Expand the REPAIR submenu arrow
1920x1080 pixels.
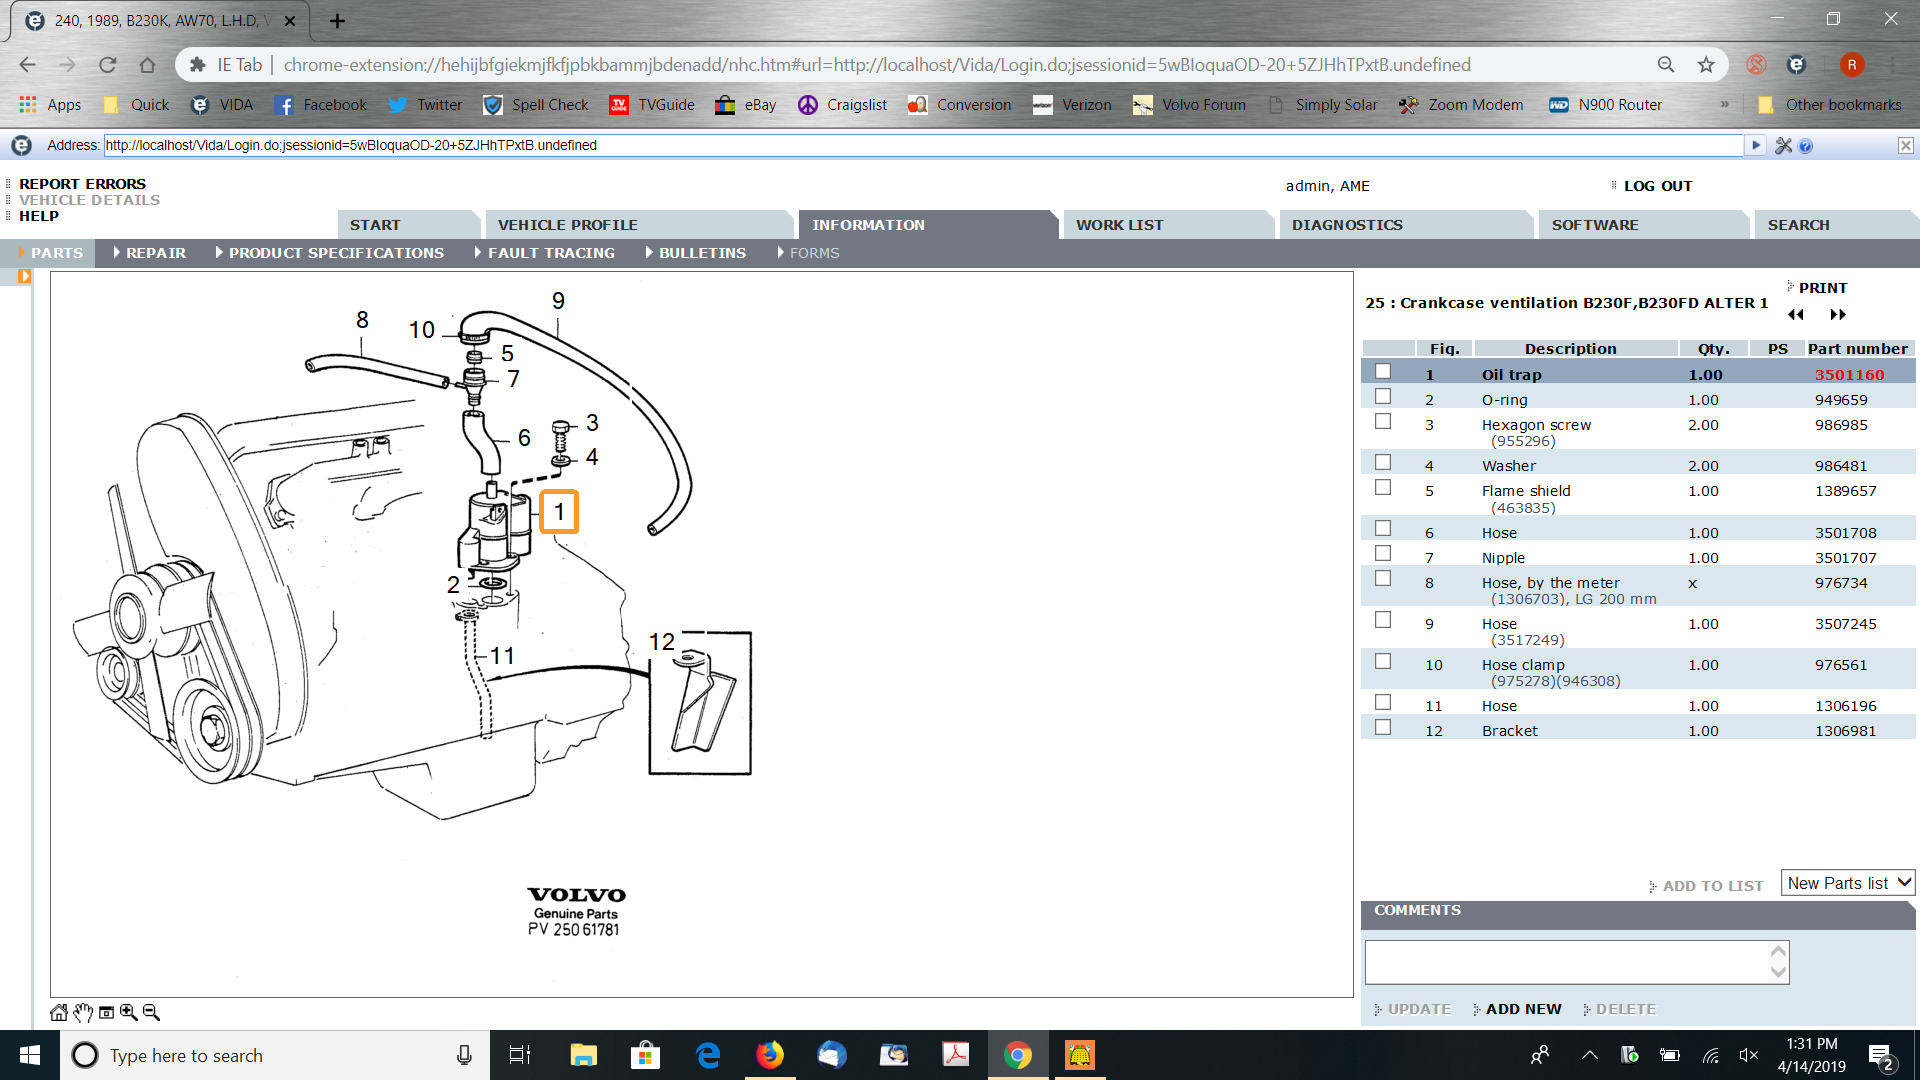[x=117, y=253]
